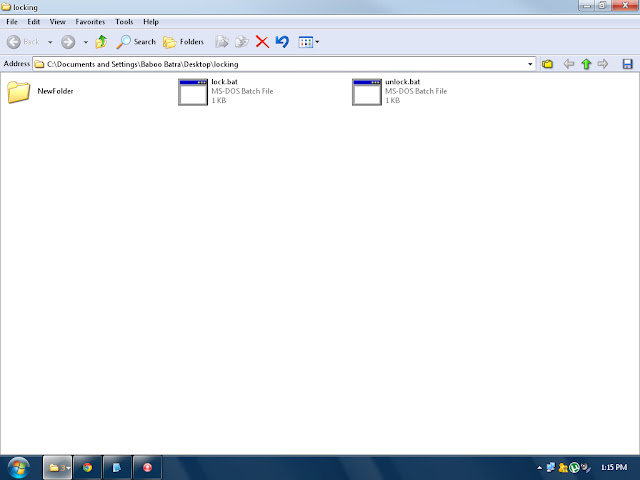Click the folder icon in address bar

click(39, 64)
